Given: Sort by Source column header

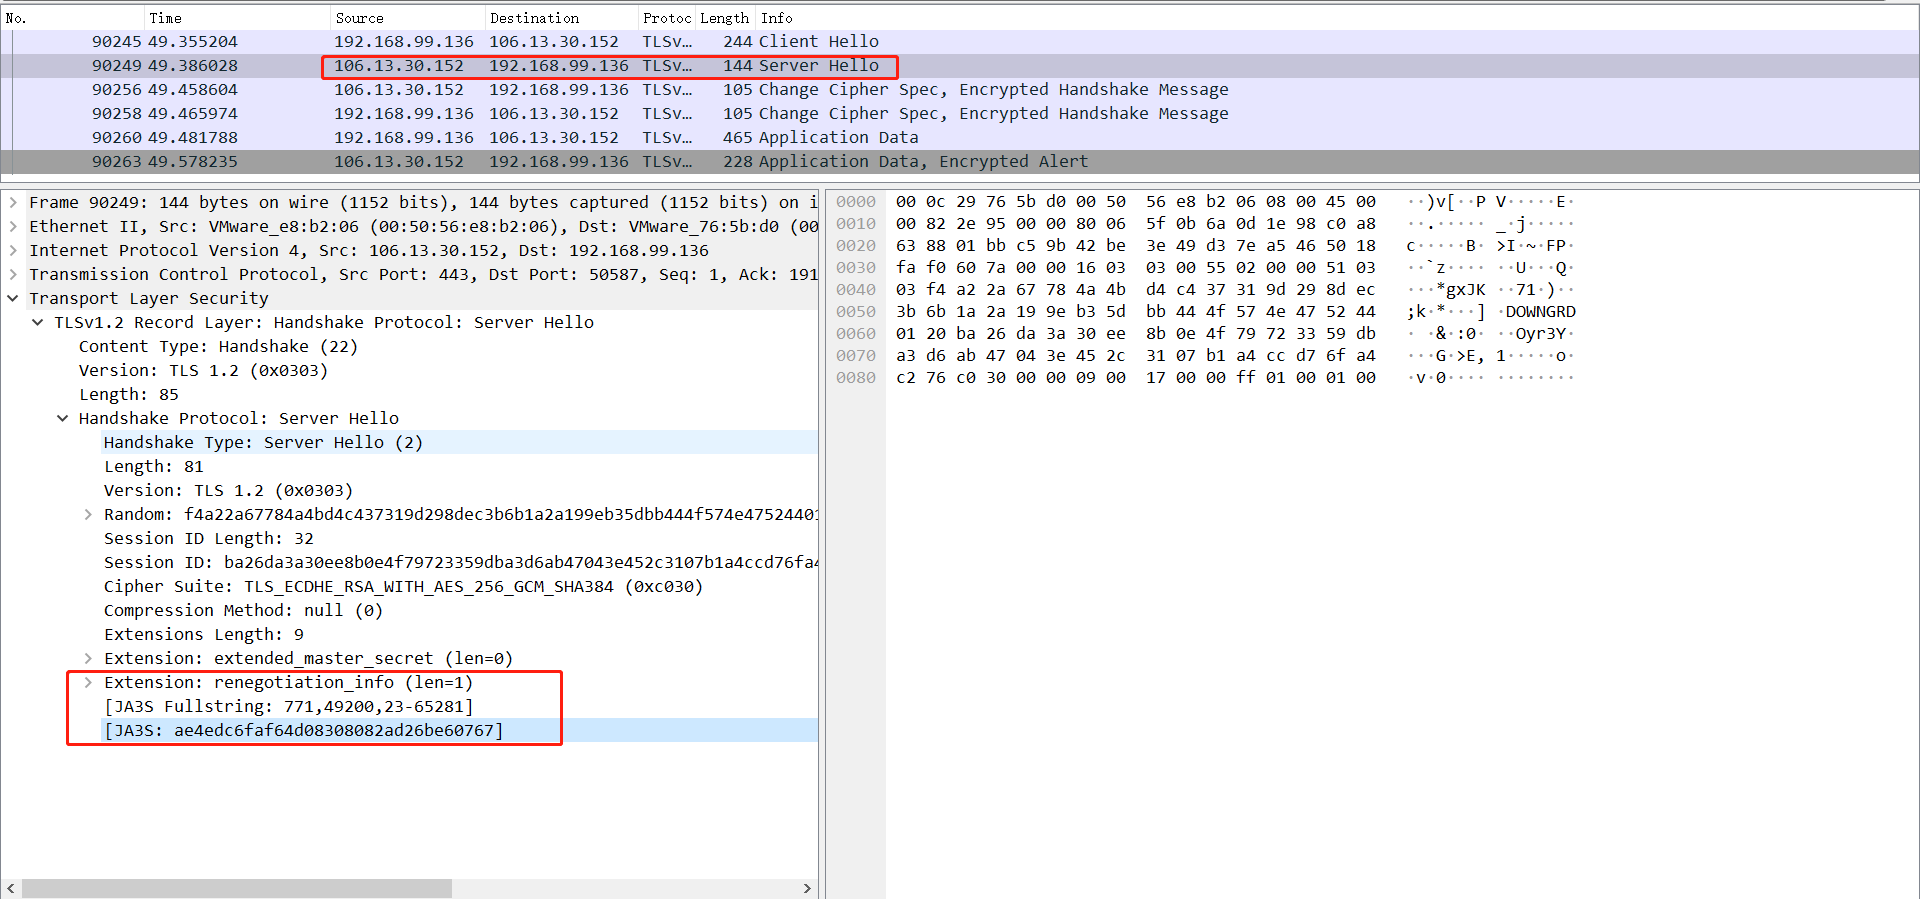Looking at the screenshot, I should (x=360, y=18).
